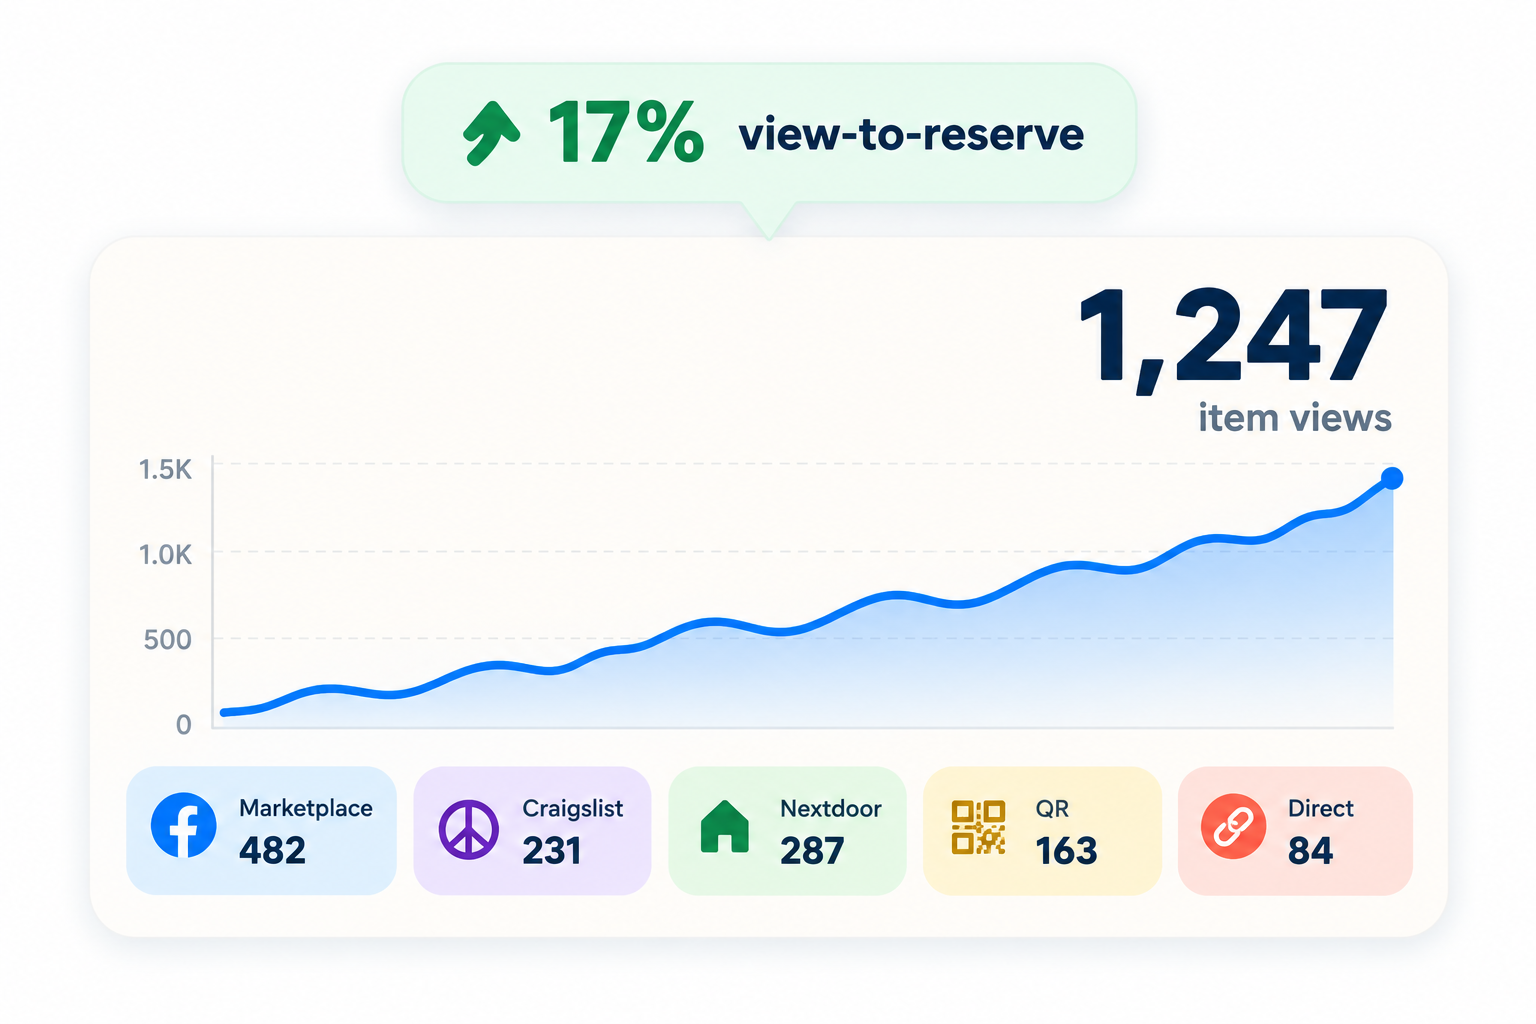Click the Craigslist label text
This screenshot has height=1024, width=1536.
[x=573, y=808]
